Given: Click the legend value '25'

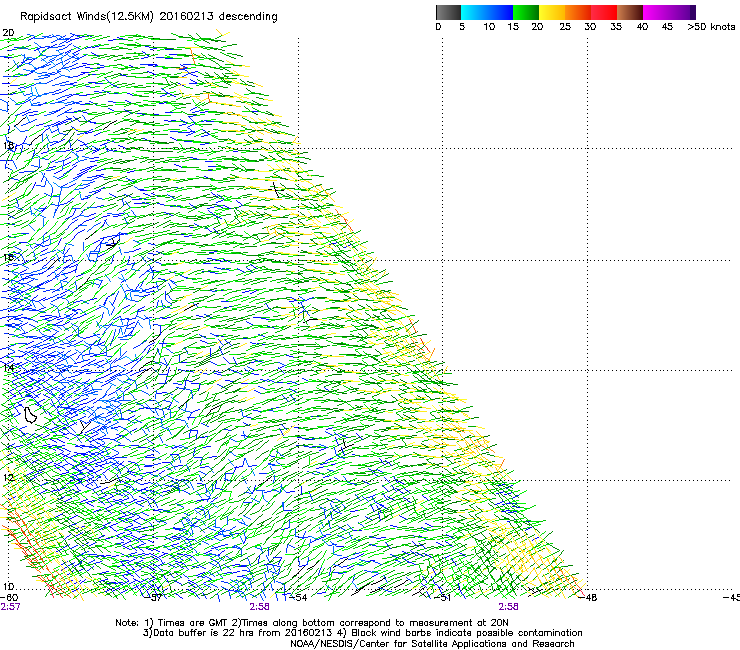Looking at the screenshot, I should point(565,27).
